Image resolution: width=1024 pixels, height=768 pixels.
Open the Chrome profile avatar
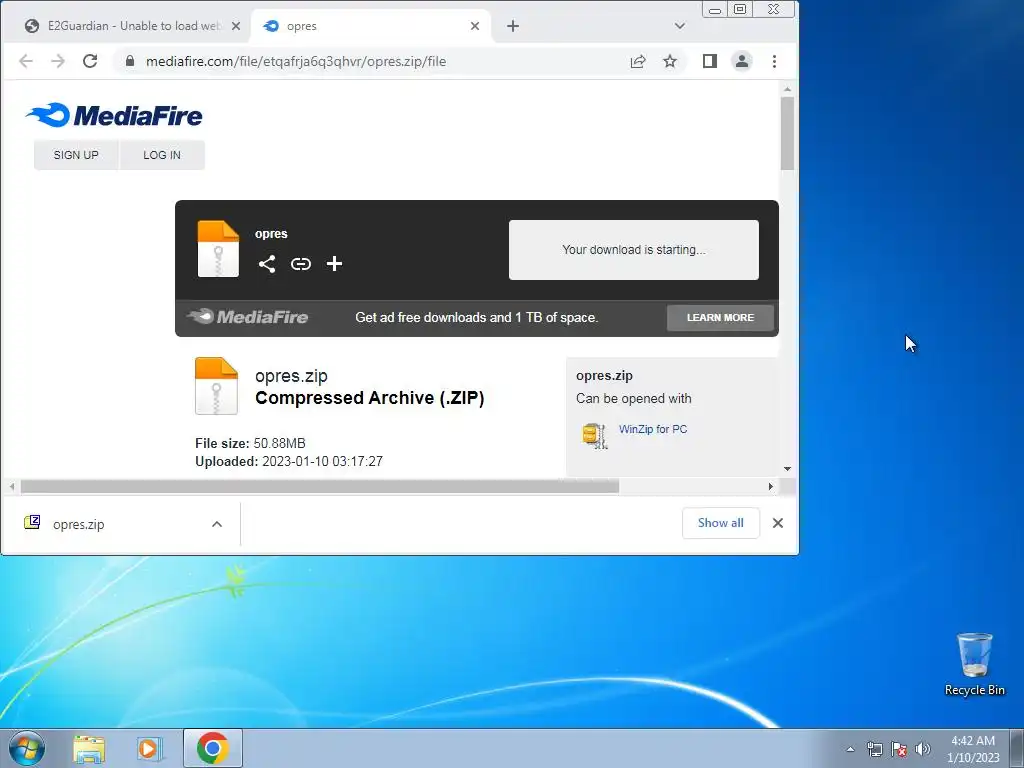(742, 61)
